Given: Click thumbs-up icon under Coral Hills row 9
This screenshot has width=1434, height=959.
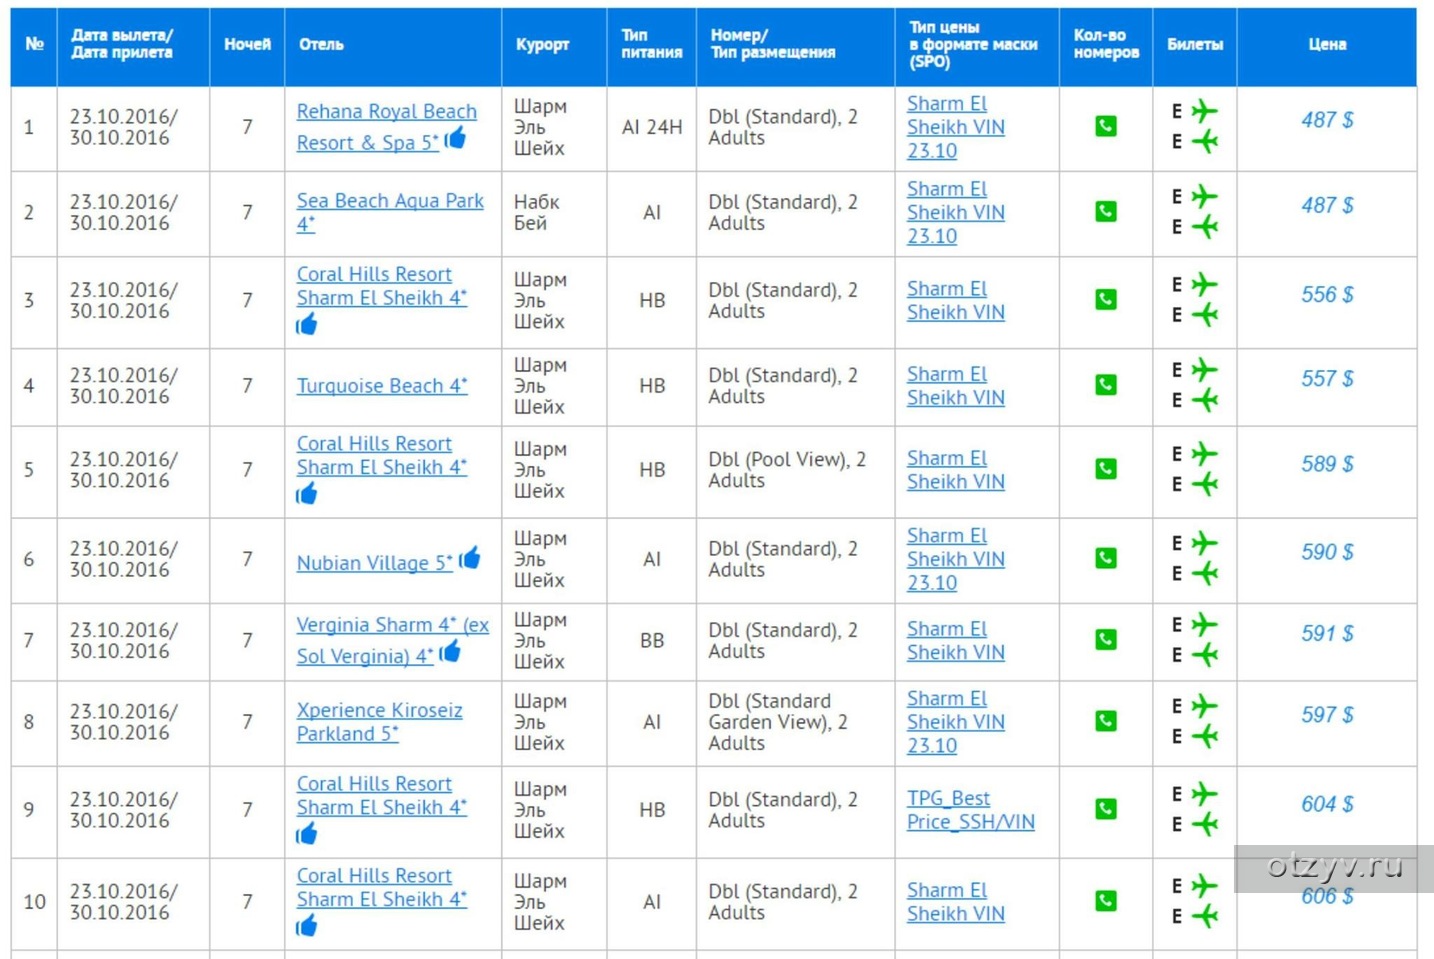Looking at the screenshot, I should [x=306, y=833].
